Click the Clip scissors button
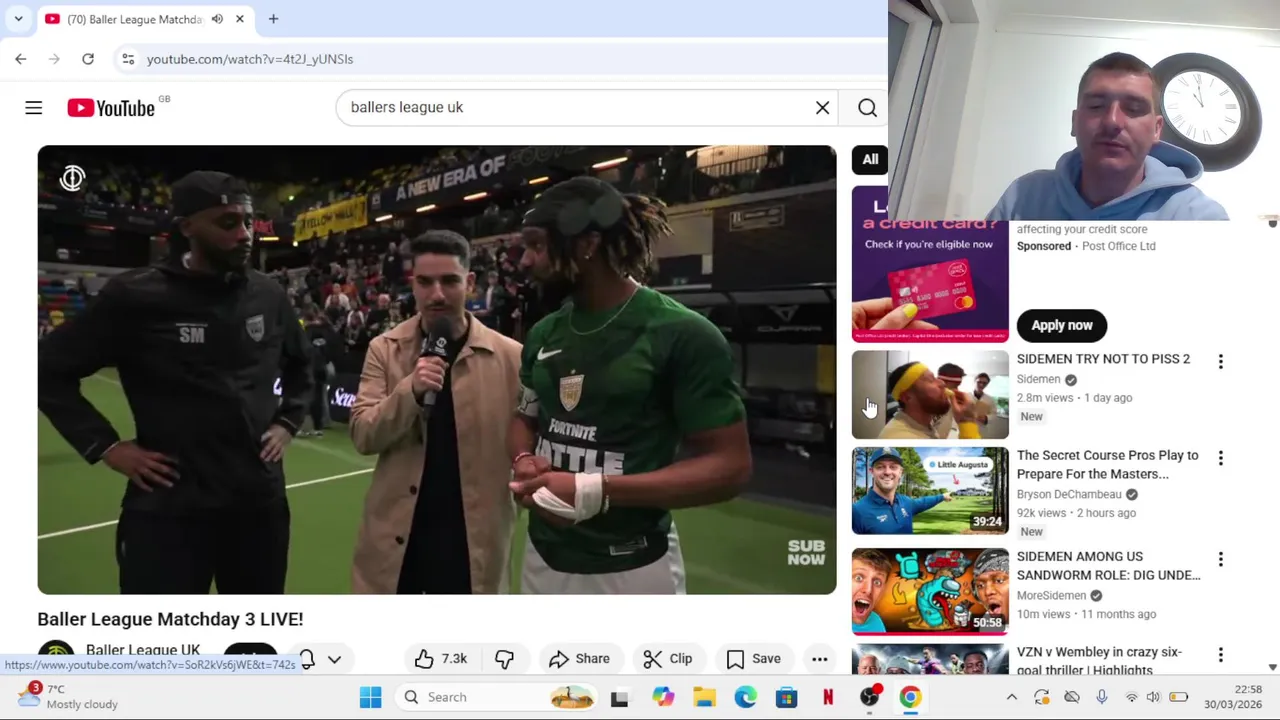1280x720 pixels. coord(667,659)
